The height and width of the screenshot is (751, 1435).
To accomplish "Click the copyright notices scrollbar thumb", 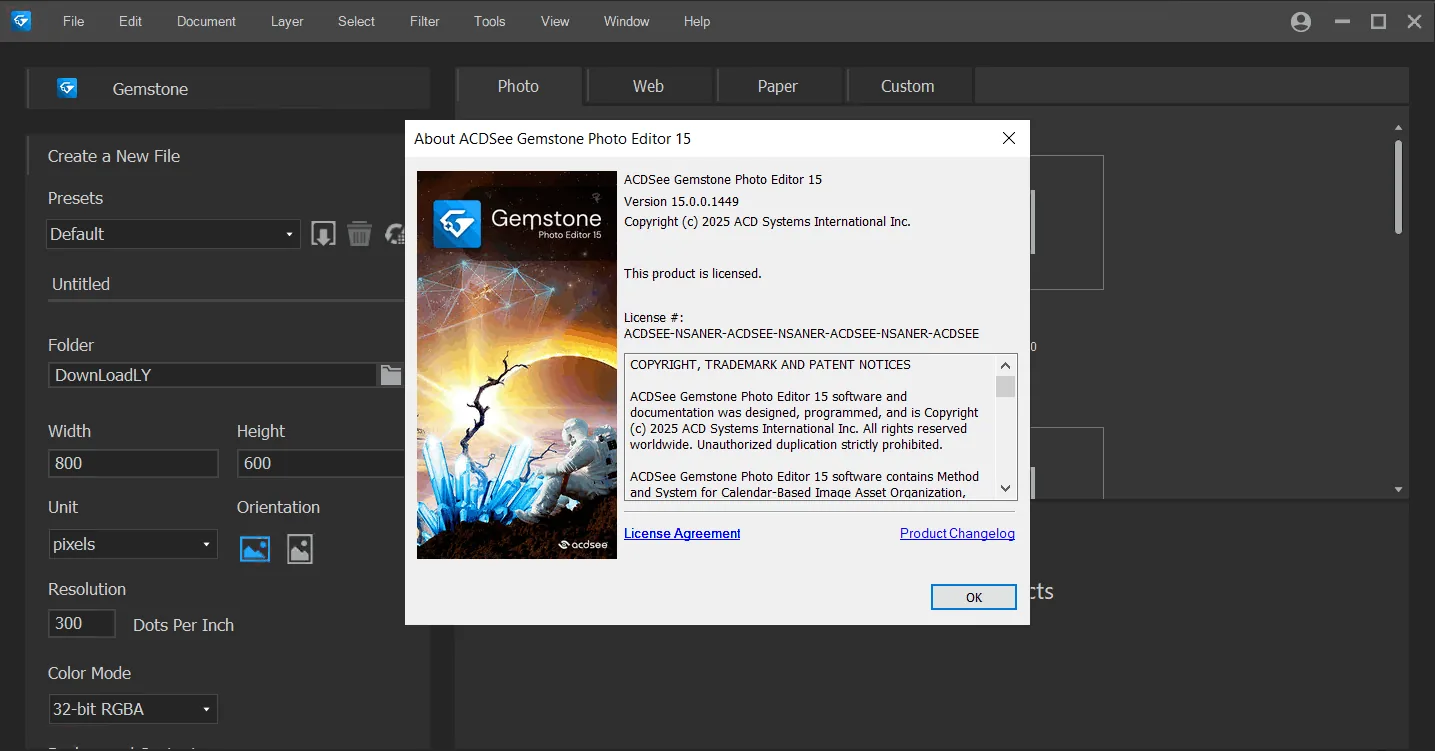I will (x=1006, y=386).
